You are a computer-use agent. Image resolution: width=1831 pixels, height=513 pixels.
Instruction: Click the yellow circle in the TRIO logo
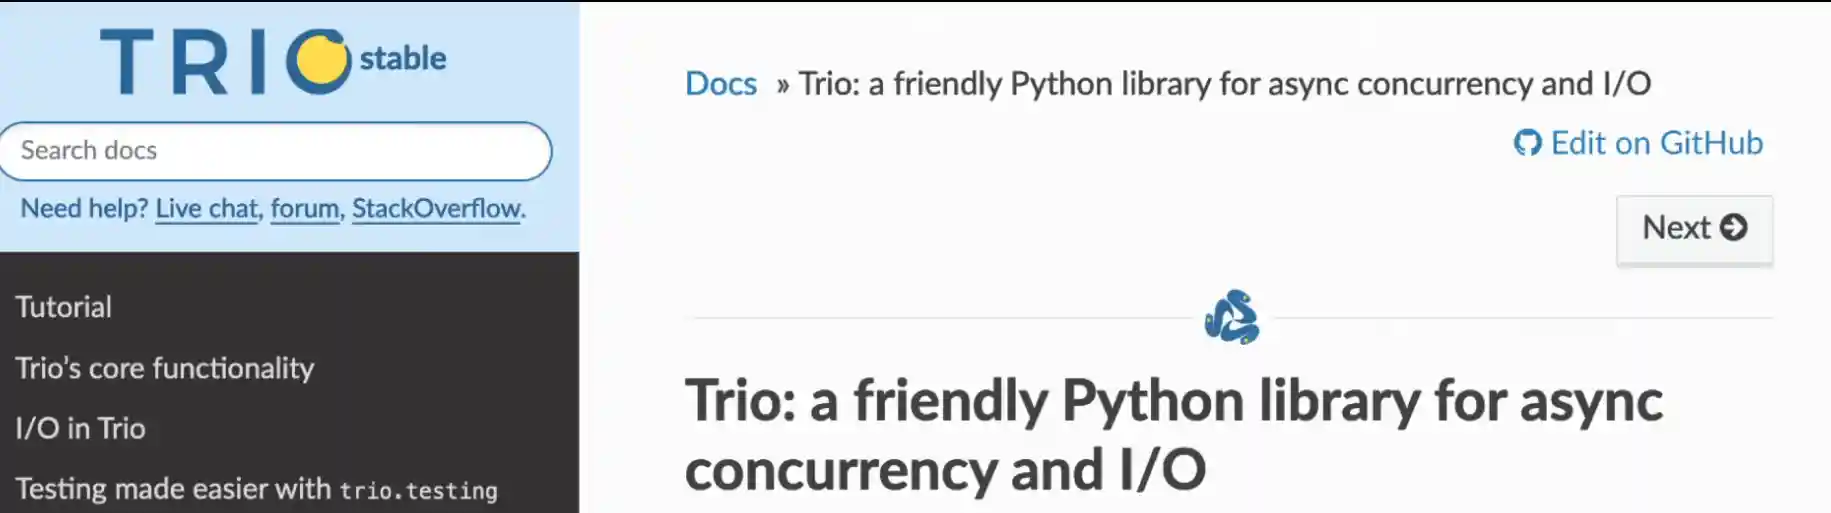tap(322, 60)
